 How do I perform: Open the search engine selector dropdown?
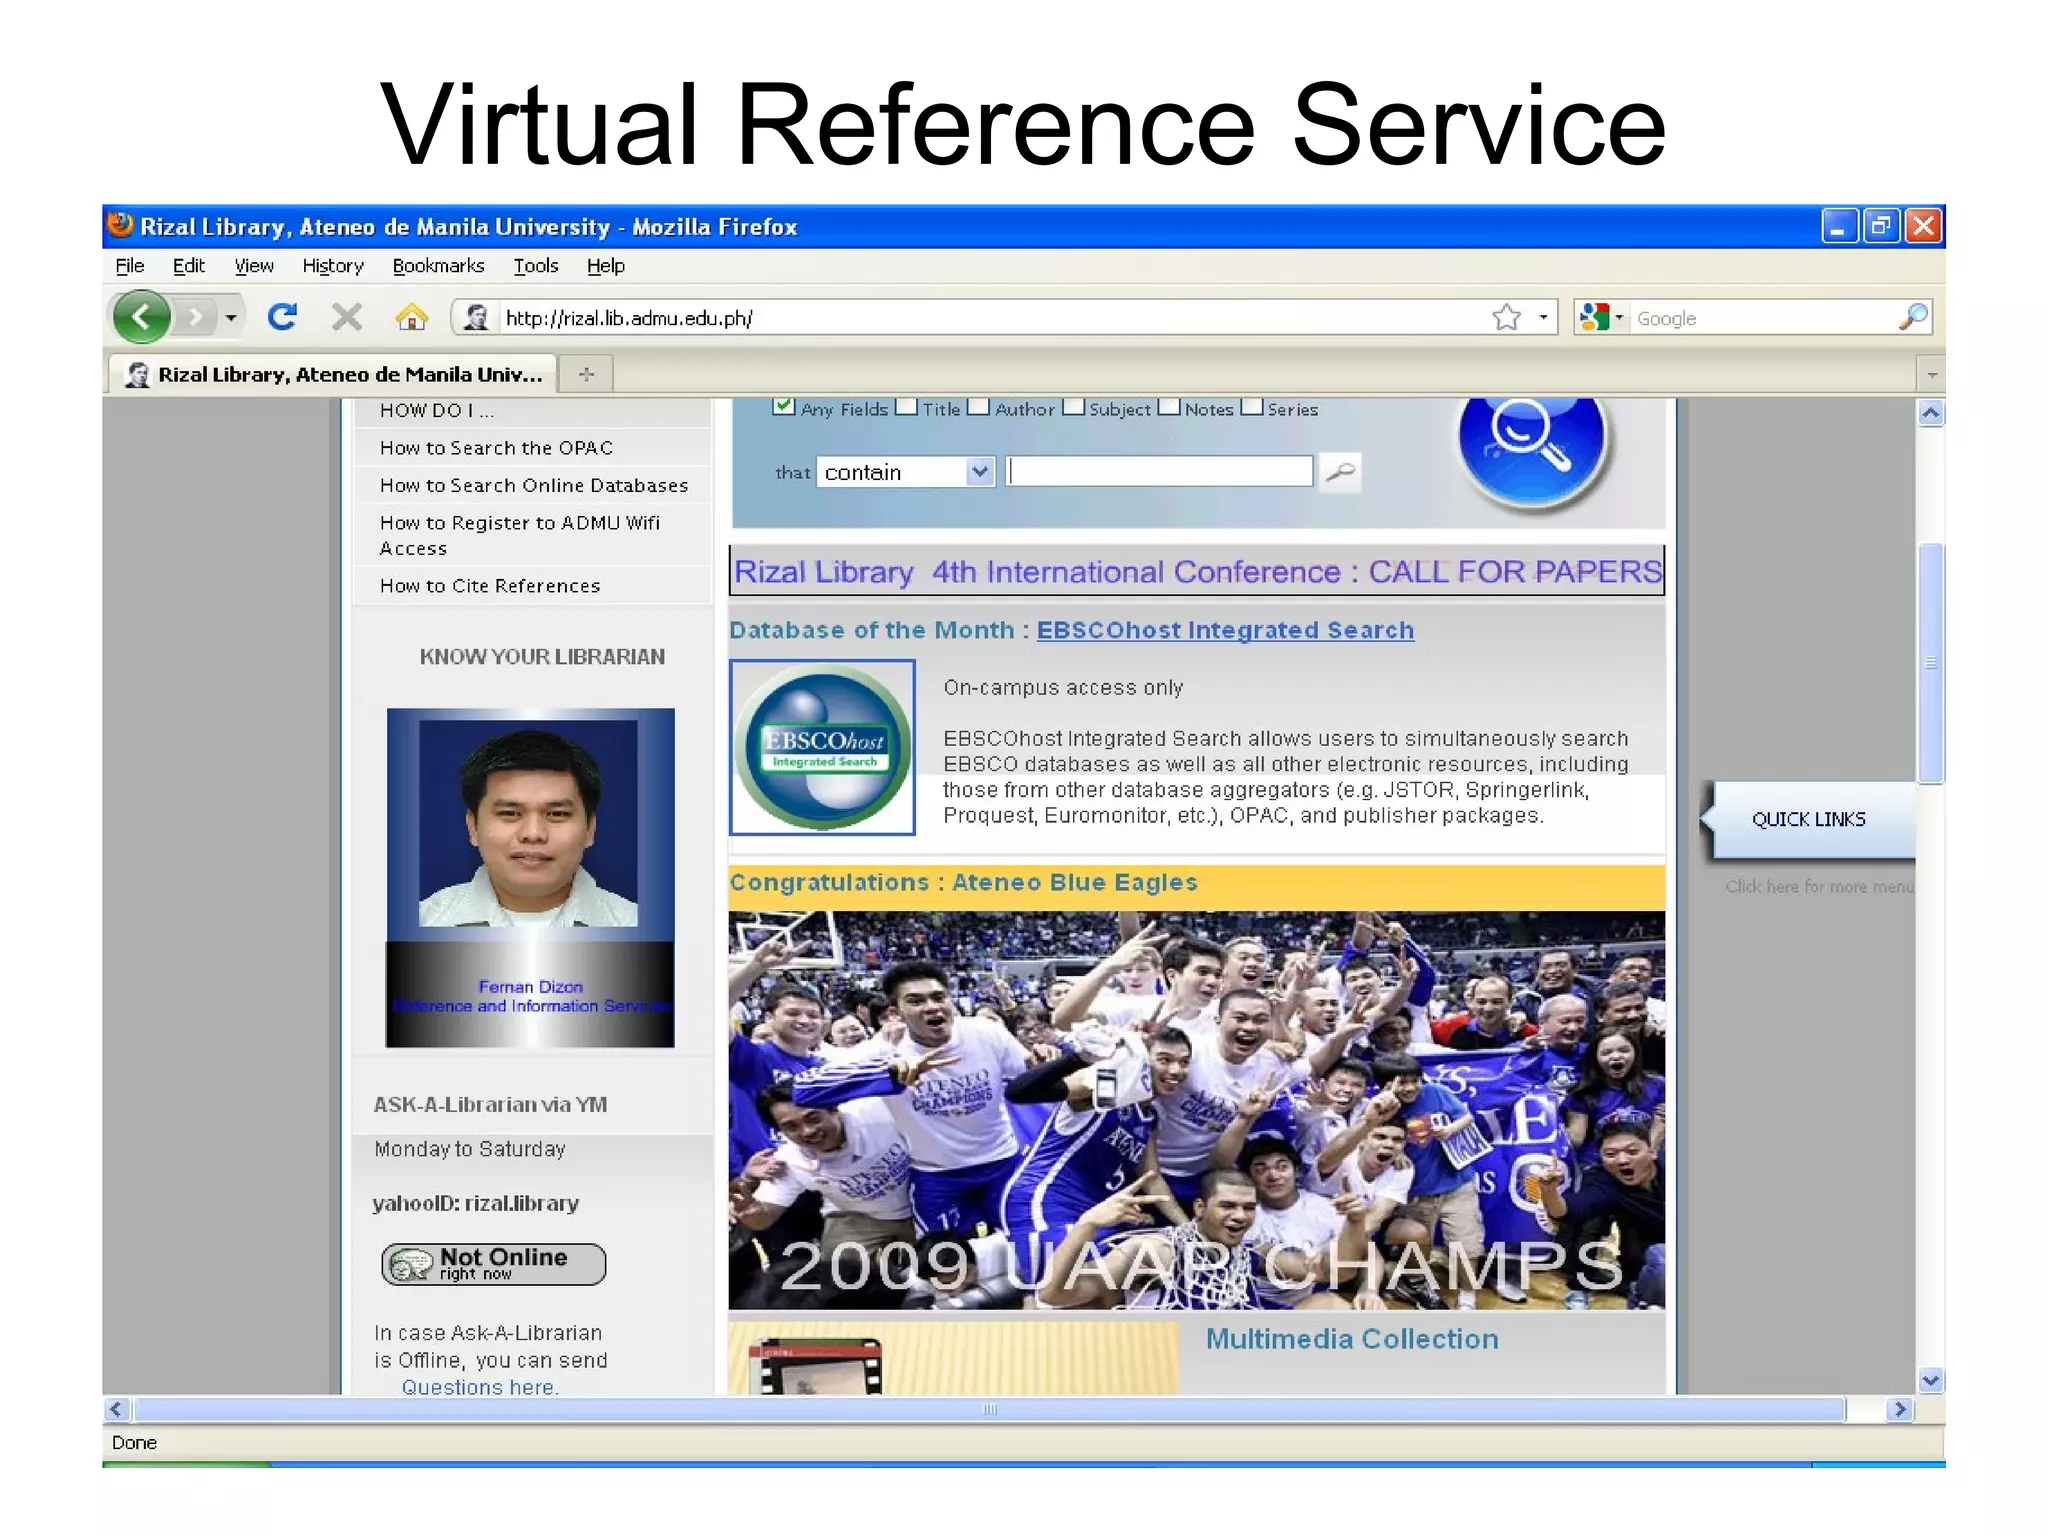click(x=1601, y=318)
